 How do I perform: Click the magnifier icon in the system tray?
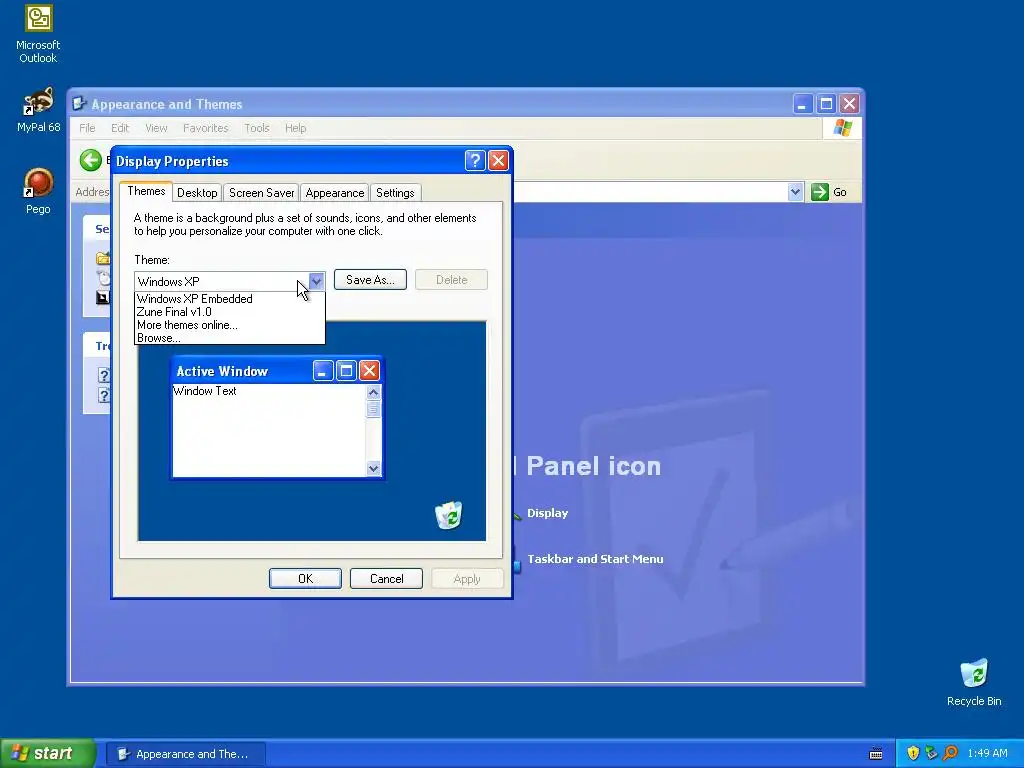point(950,753)
